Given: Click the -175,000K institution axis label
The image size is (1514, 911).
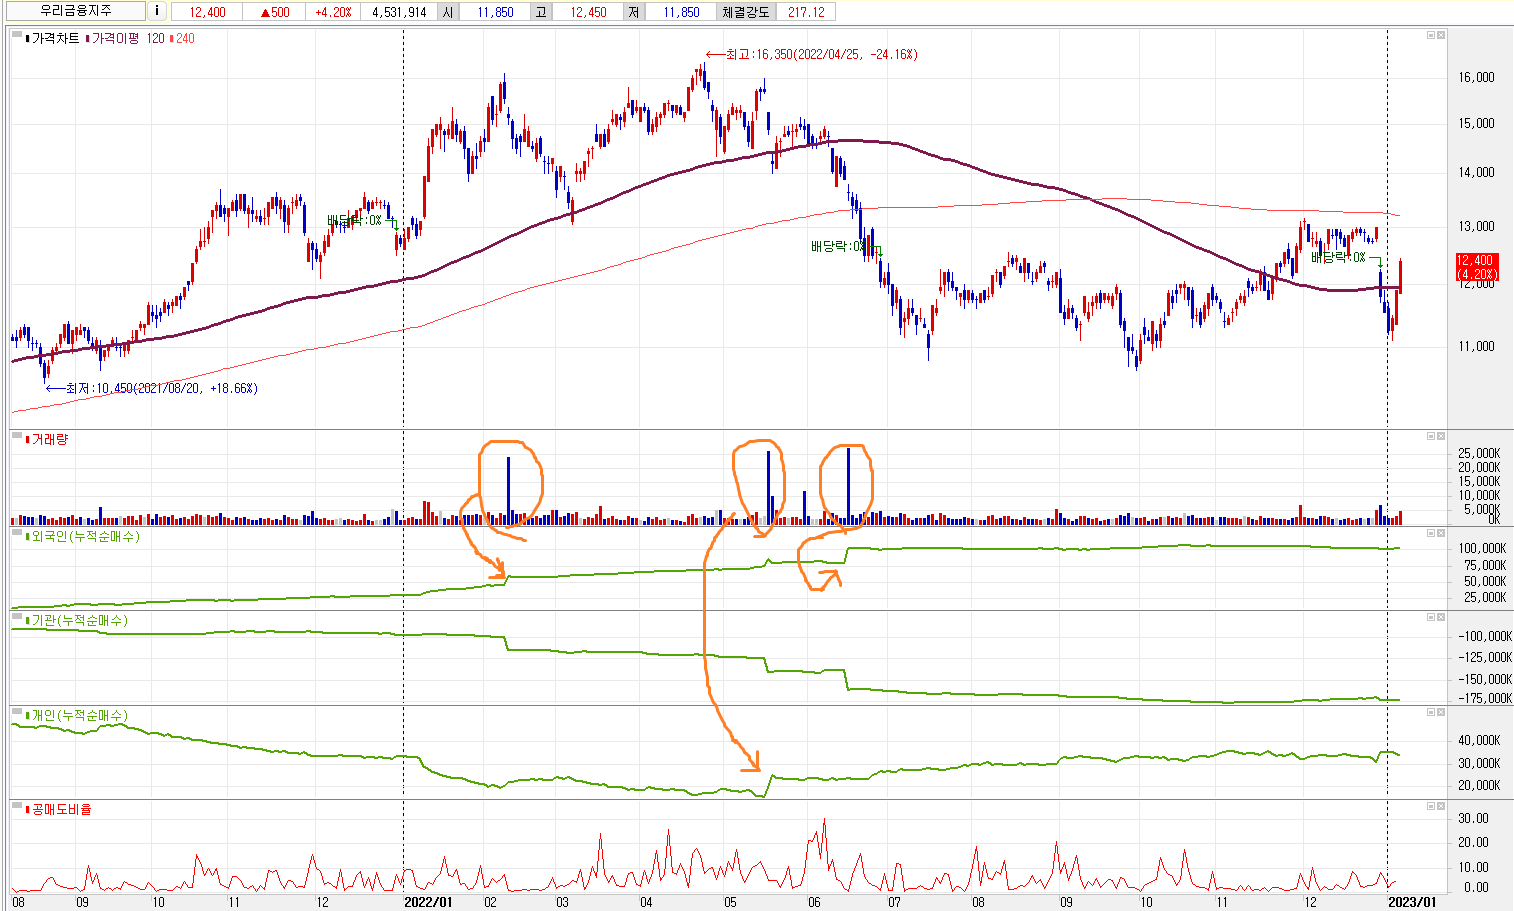Looking at the screenshot, I should click(x=1485, y=698).
